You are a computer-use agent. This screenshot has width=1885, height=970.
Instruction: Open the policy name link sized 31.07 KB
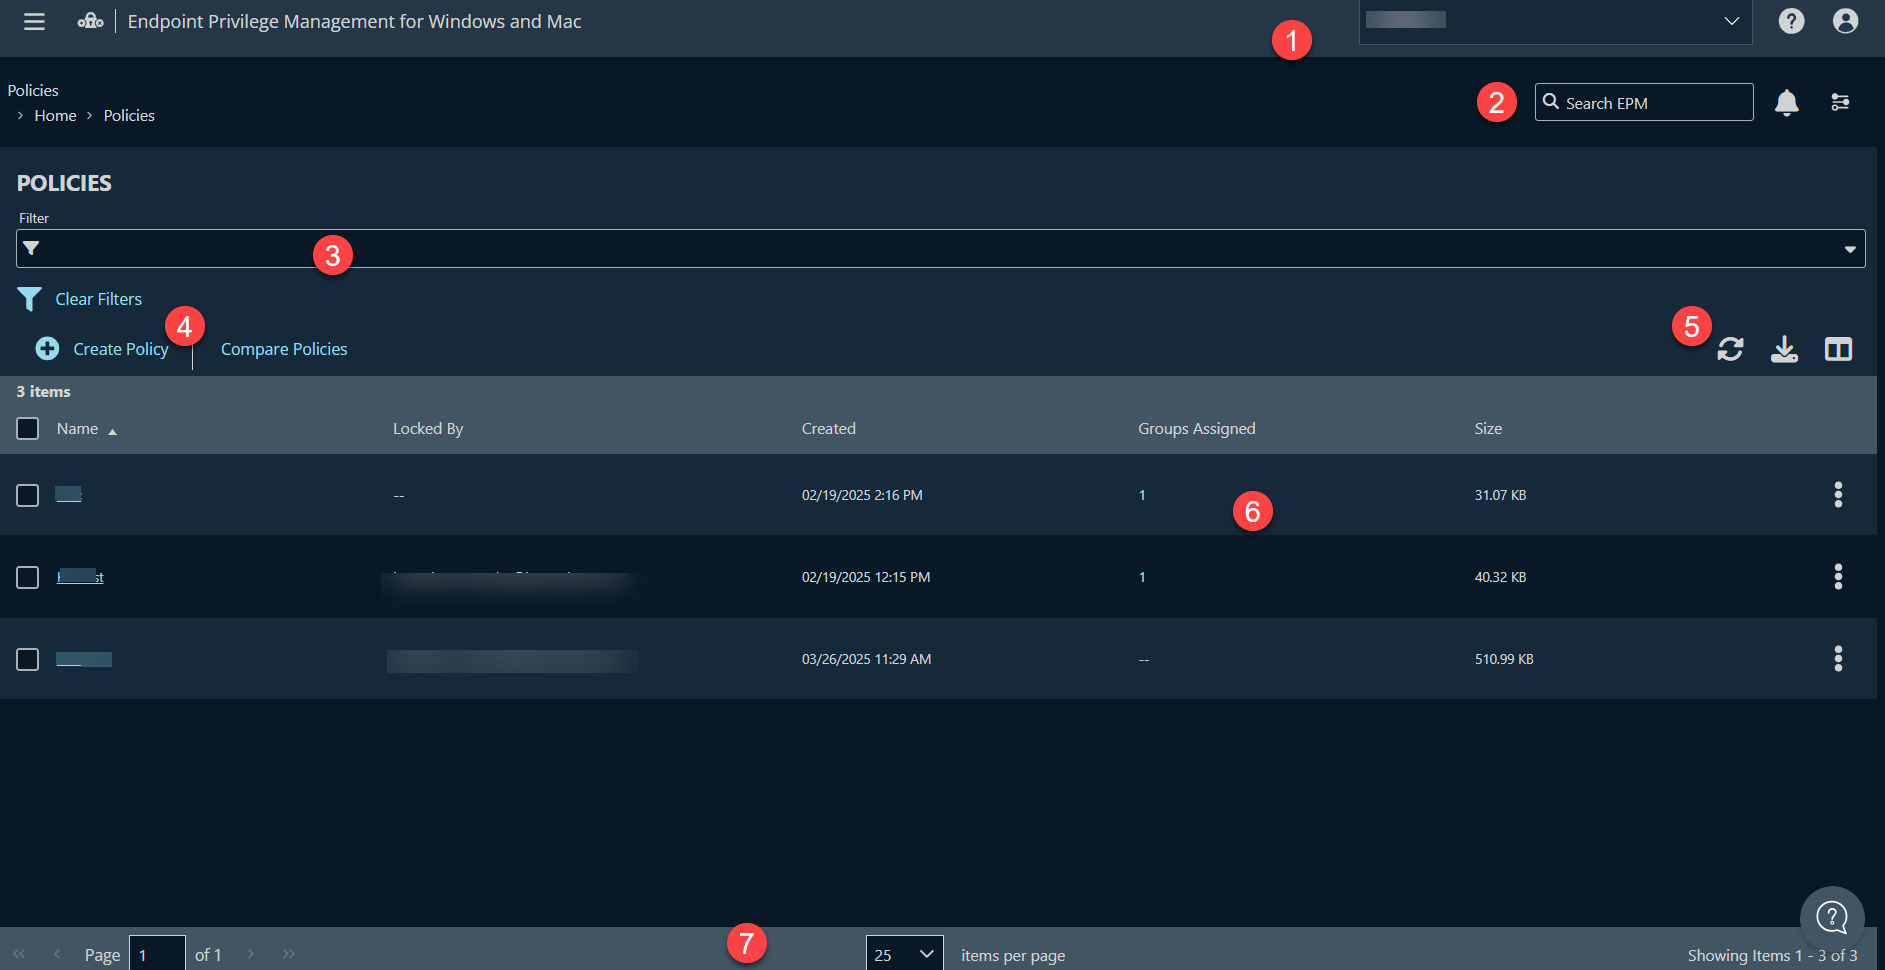pos(68,494)
